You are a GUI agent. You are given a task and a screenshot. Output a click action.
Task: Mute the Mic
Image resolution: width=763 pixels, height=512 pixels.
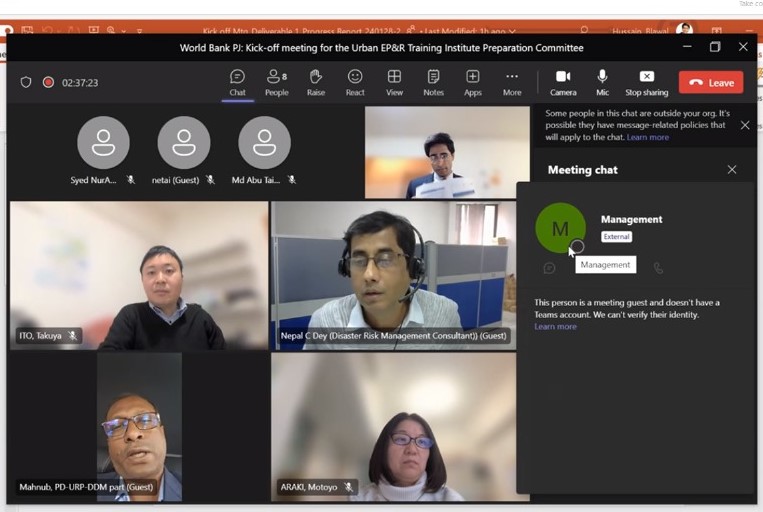[602, 82]
